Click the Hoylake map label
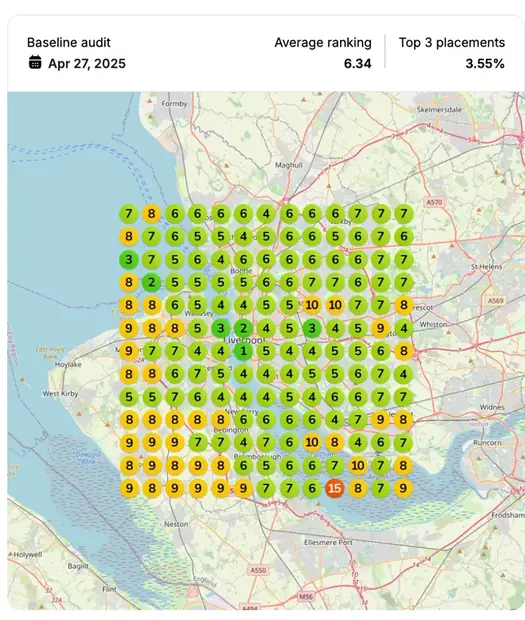 point(68,365)
